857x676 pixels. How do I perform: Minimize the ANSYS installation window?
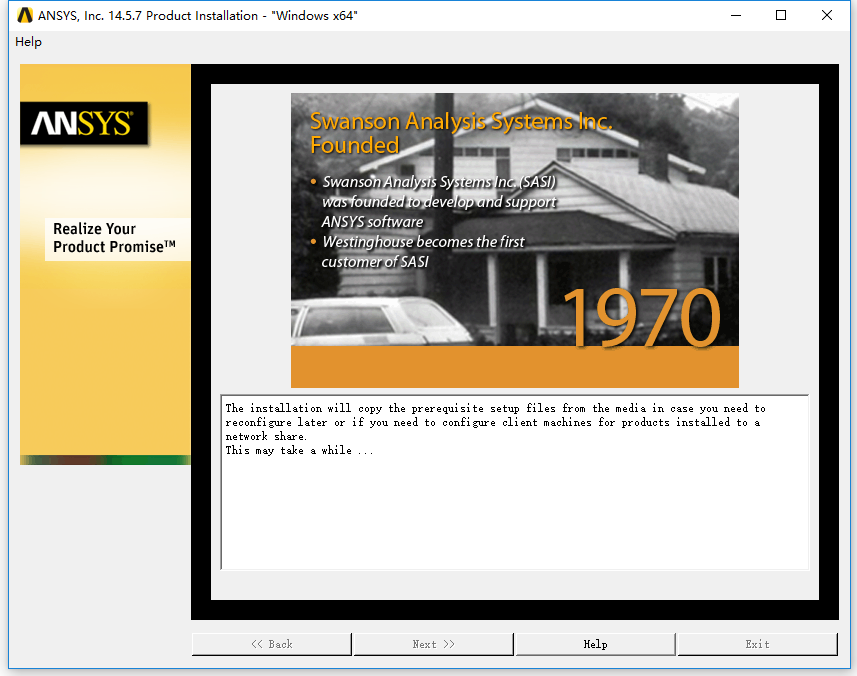(x=736, y=15)
